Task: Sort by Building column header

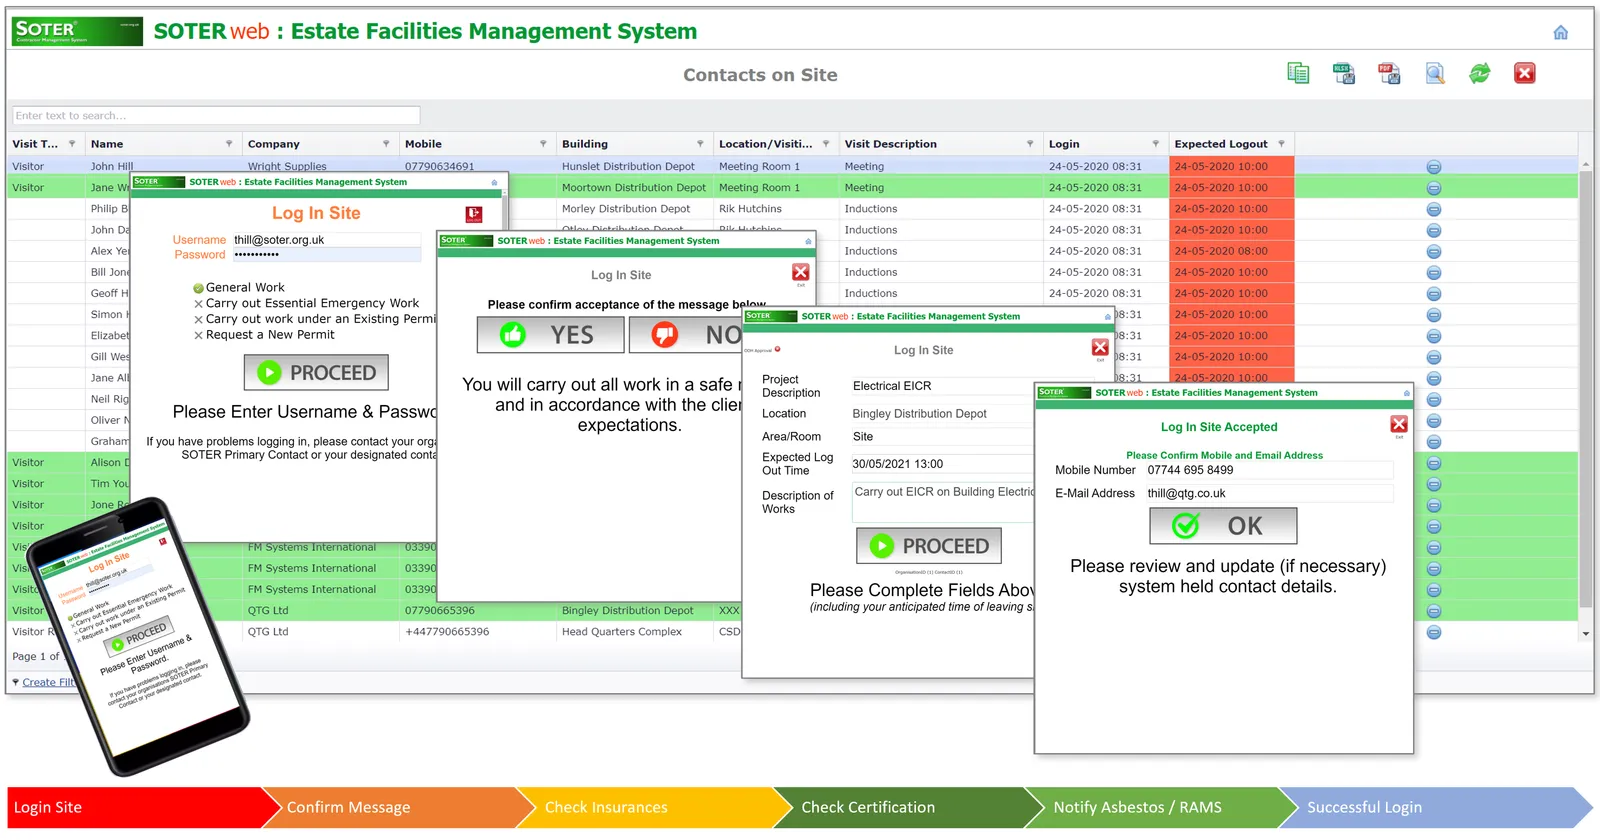Action: [x=585, y=144]
